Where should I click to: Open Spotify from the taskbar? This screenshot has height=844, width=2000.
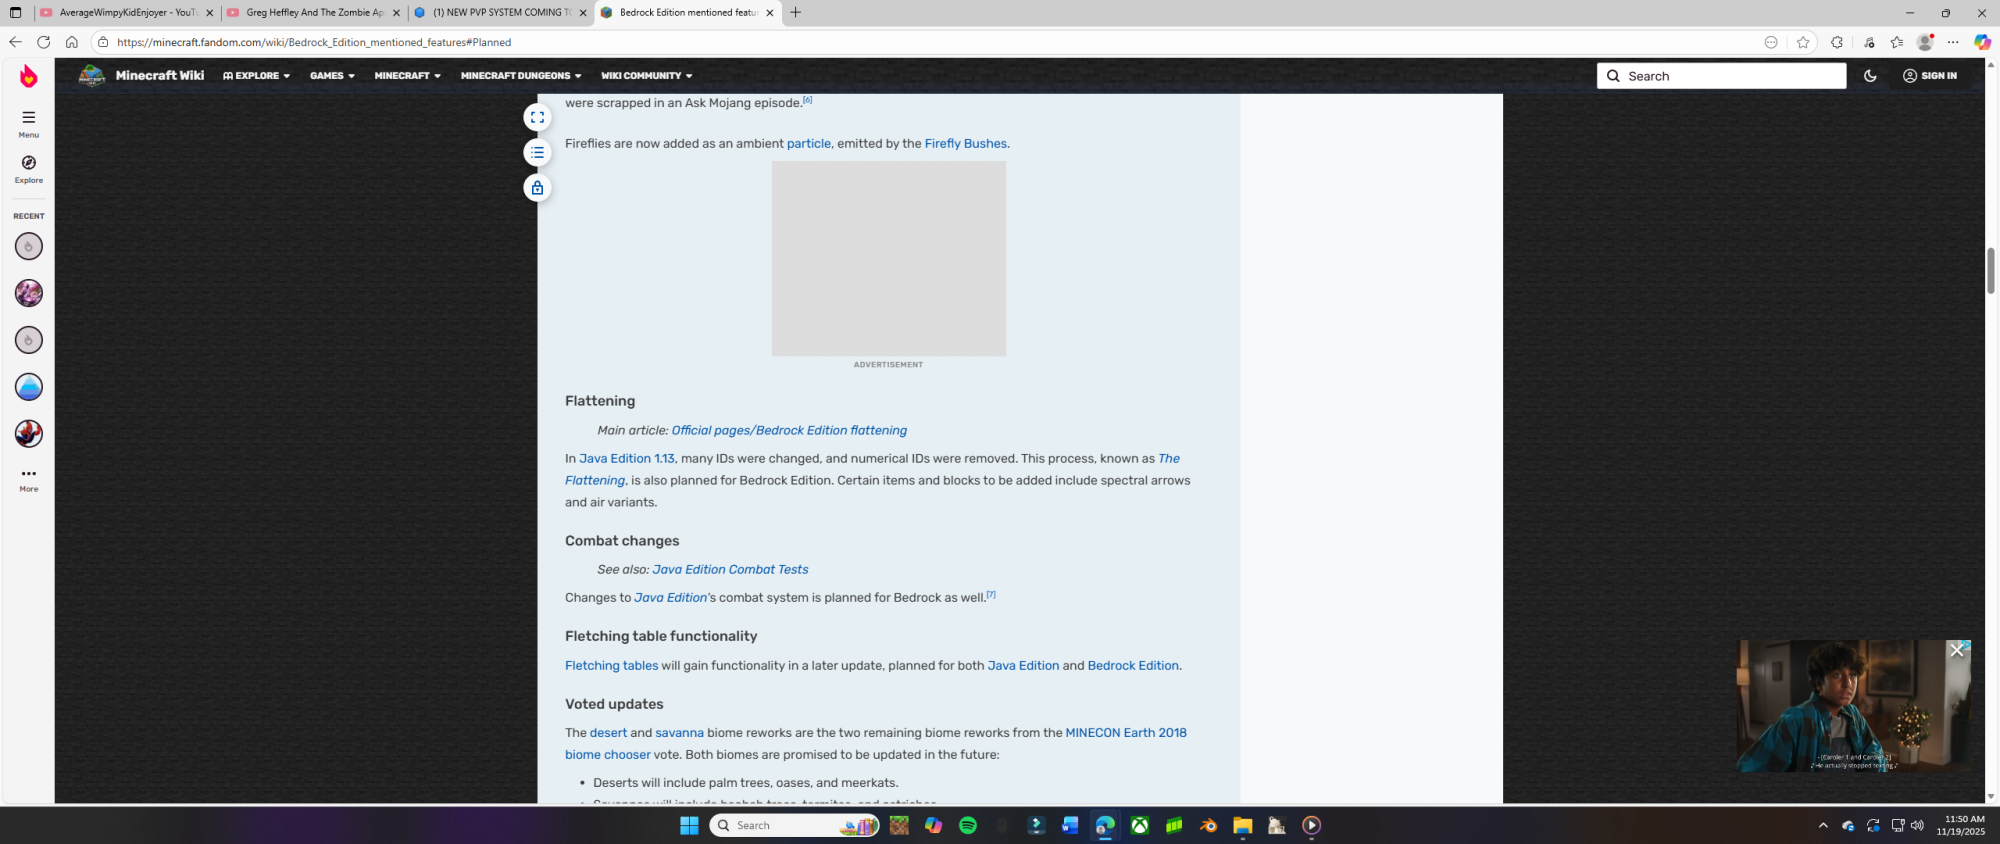click(968, 825)
